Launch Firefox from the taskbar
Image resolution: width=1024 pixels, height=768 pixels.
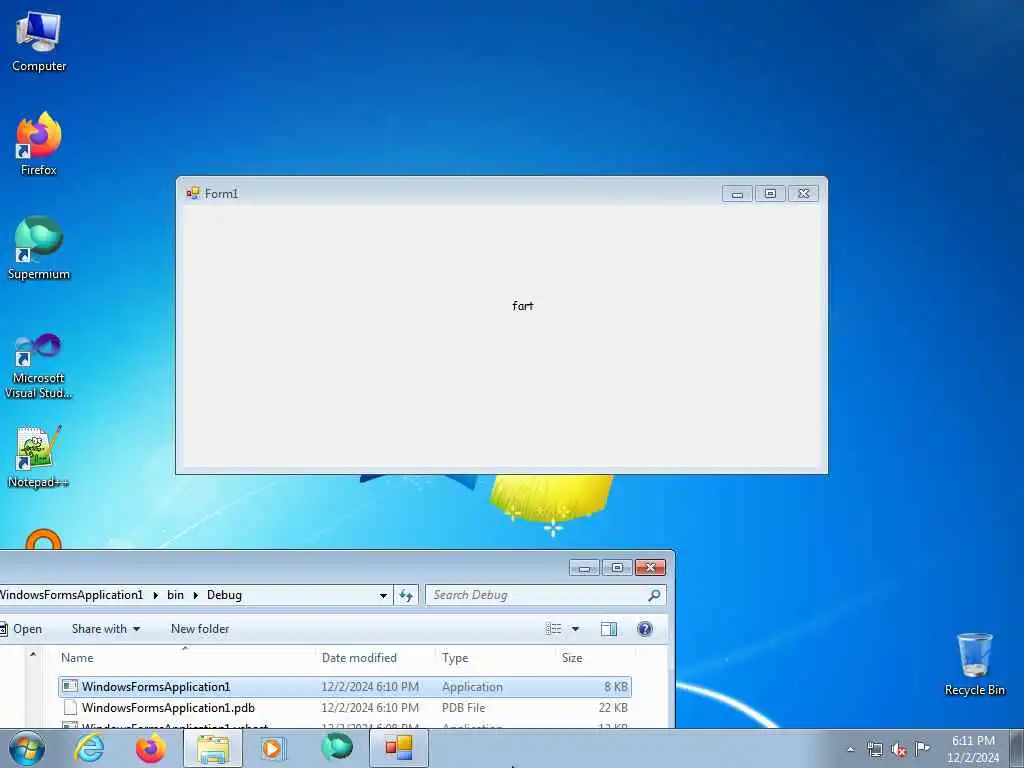point(151,748)
